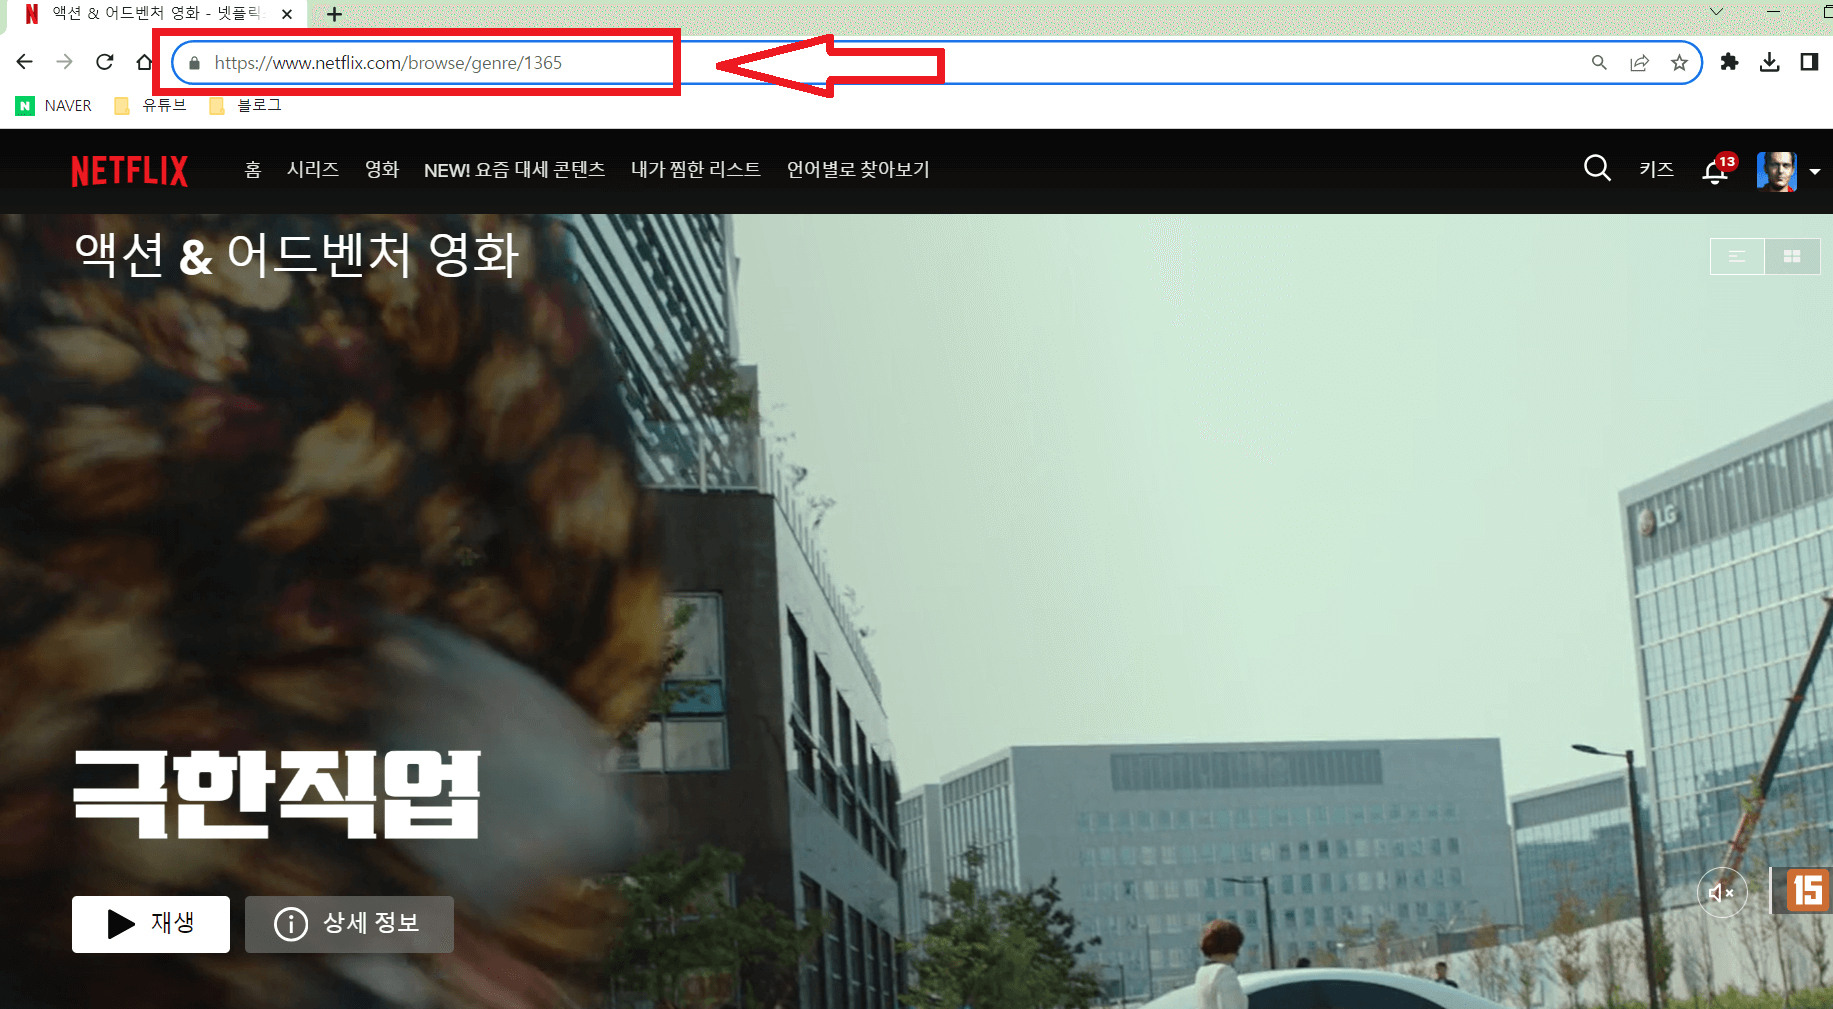
Task: Expand the 언어별로 찾아보기 browse option
Action: [x=859, y=169]
